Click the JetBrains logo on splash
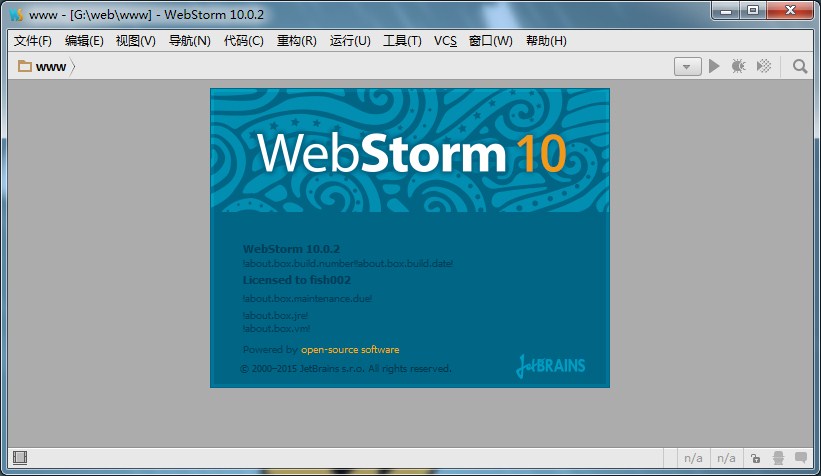This screenshot has height=476, width=821. click(x=551, y=365)
